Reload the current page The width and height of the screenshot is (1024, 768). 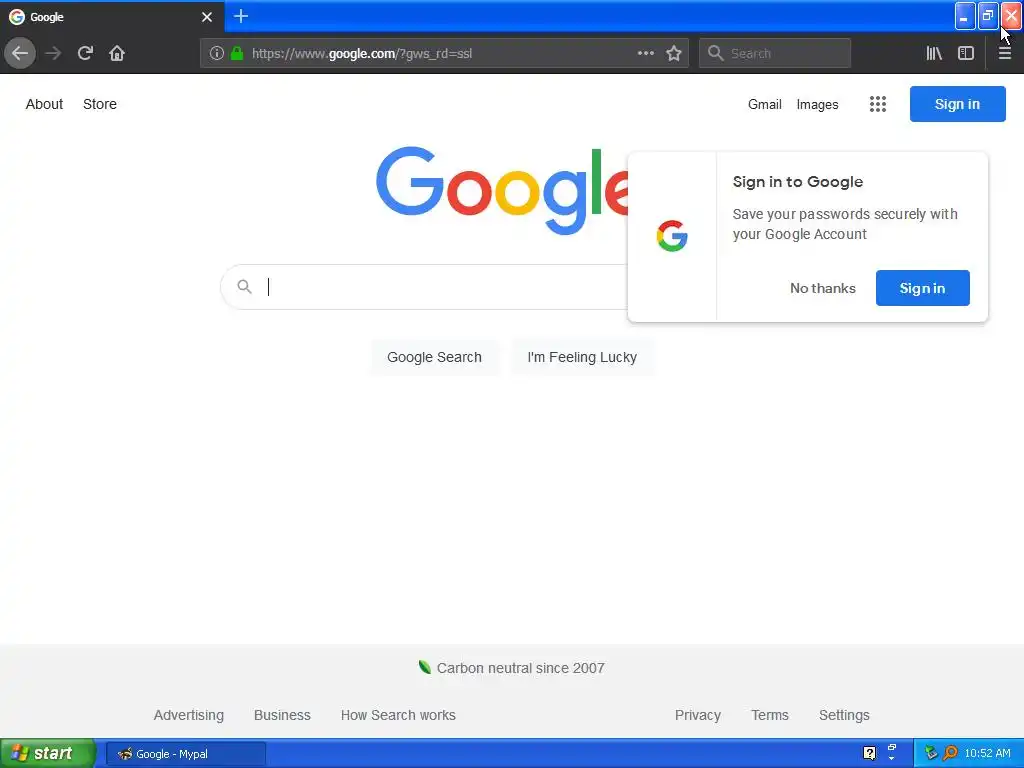pyautogui.click(x=85, y=53)
